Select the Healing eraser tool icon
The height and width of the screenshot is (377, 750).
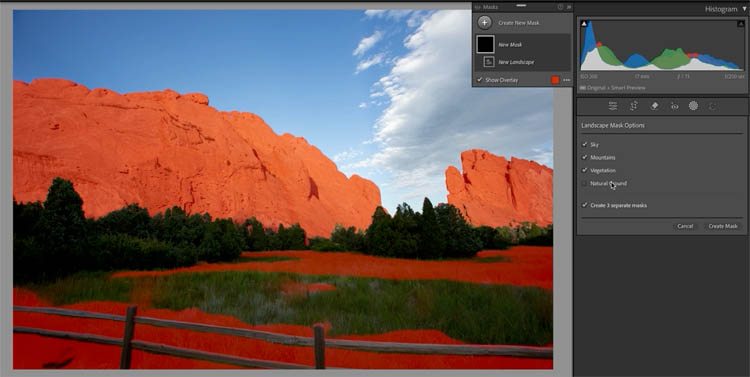pos(655,106)
